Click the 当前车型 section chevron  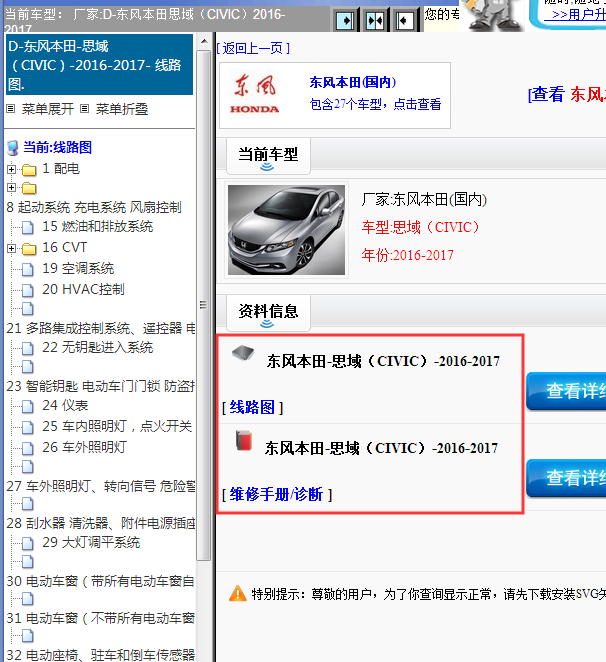click(267, 167)
